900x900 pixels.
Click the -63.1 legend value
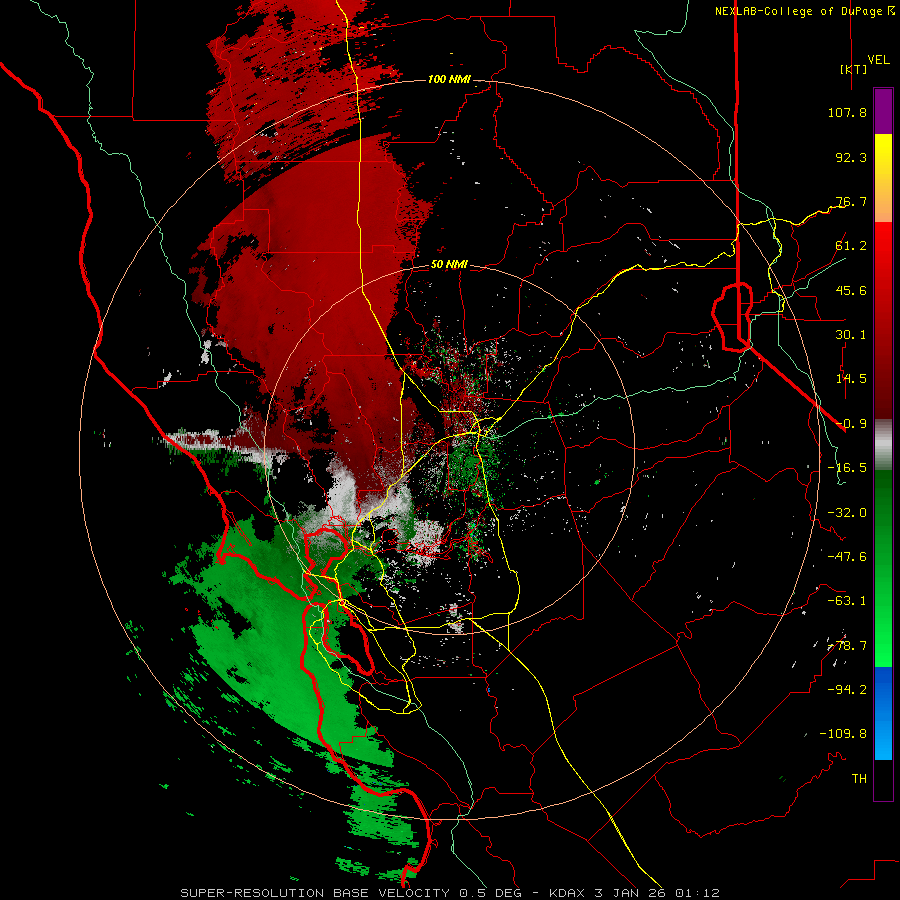click(847, 601)
